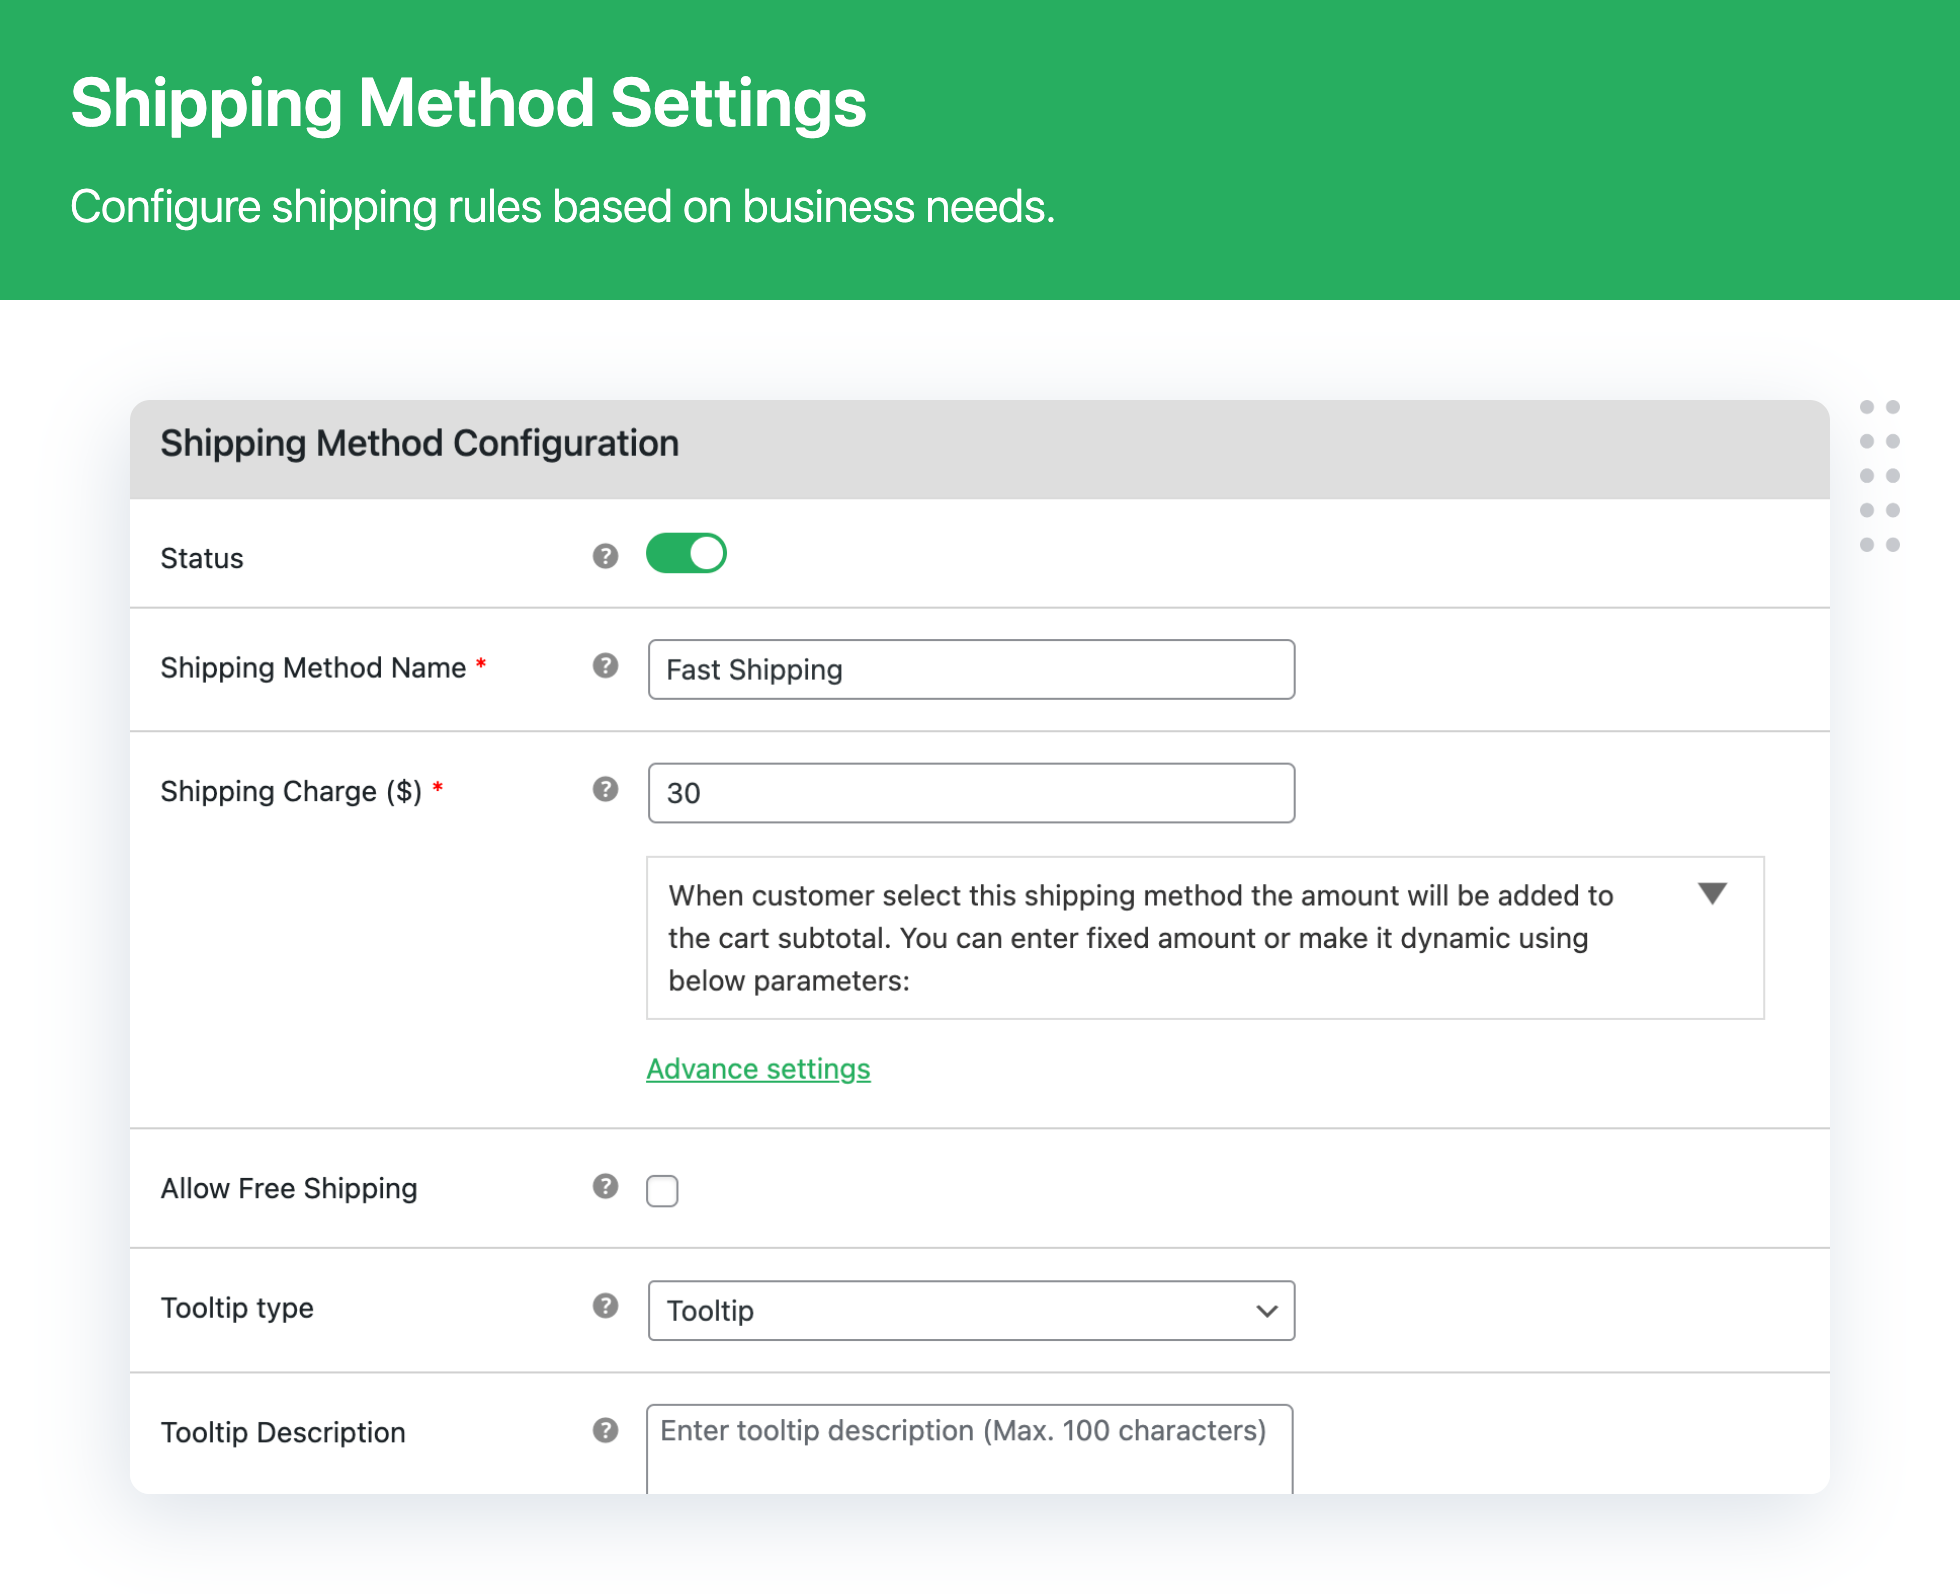This screenshot has width=1960, height=1594.
Task: Collapse the shipping charge description triangle
Action: click(1712, 893)
